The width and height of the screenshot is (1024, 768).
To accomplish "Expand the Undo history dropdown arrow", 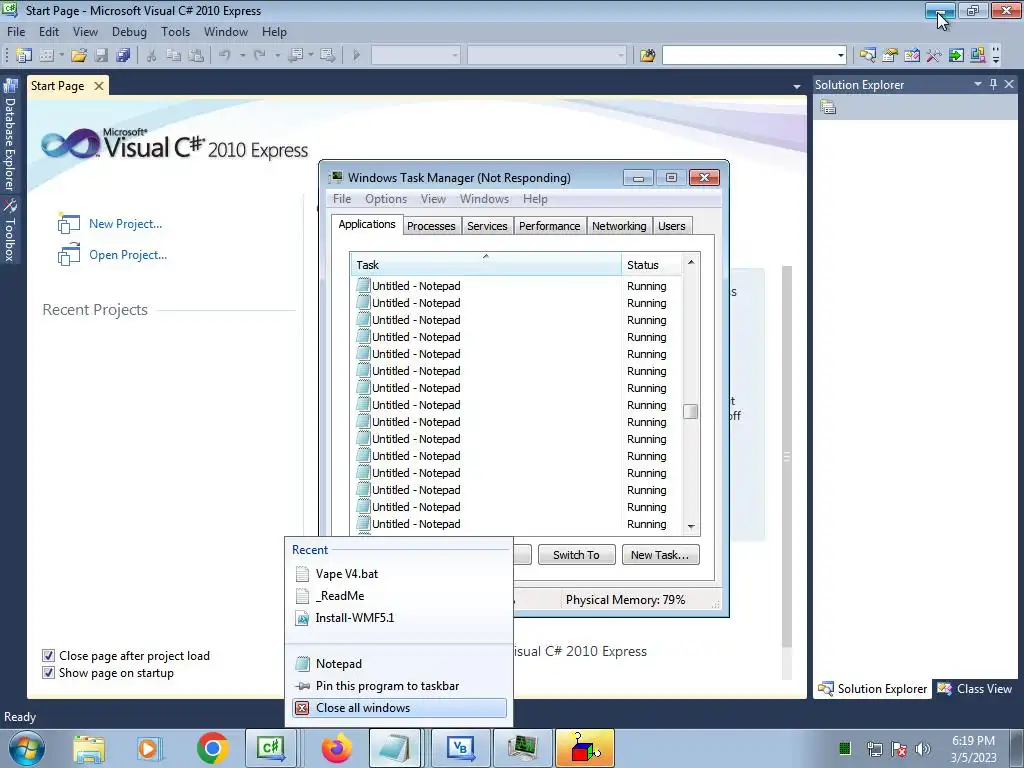I will tap(242, 56).
